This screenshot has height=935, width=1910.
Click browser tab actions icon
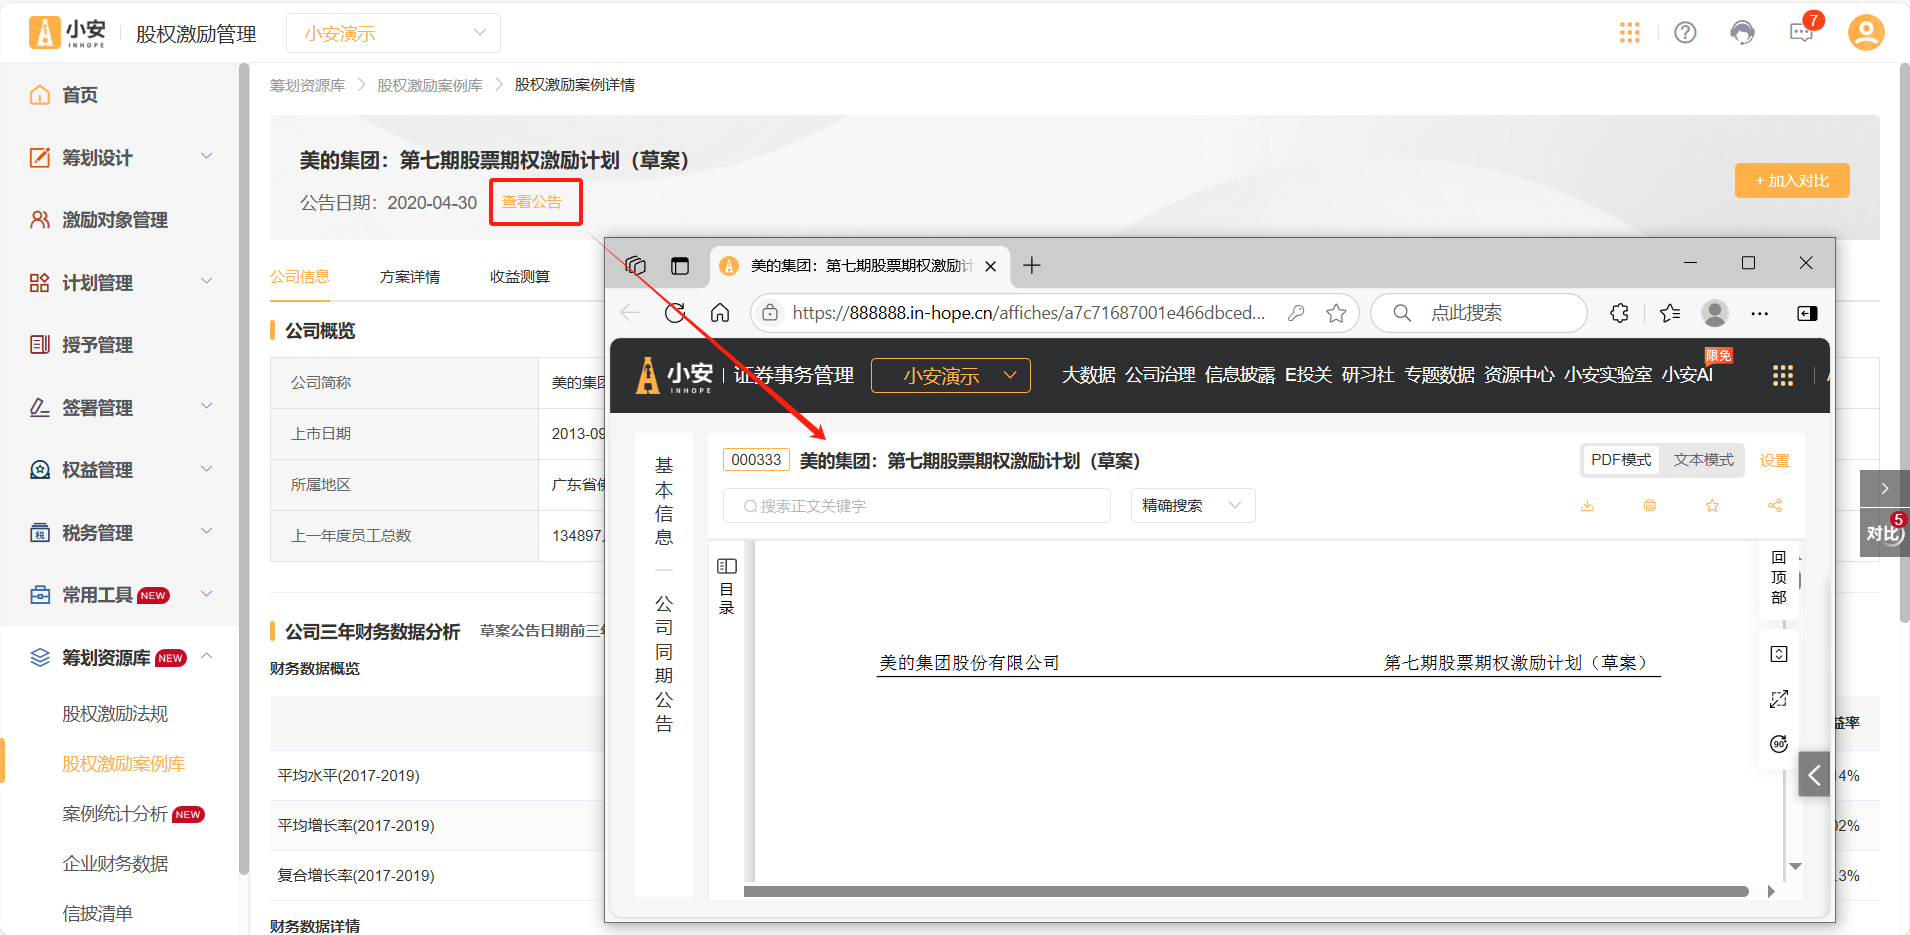[636, 265]
